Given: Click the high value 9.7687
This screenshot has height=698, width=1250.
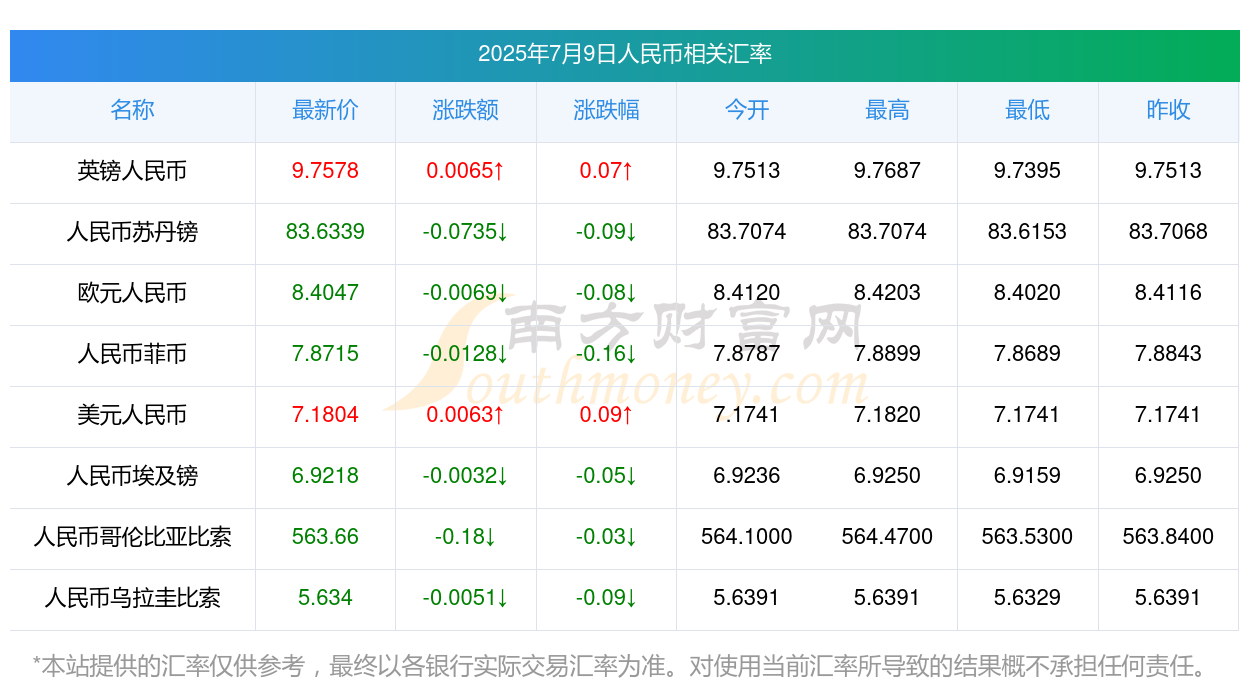Looking at the screenshot, I should pos(887,171).
